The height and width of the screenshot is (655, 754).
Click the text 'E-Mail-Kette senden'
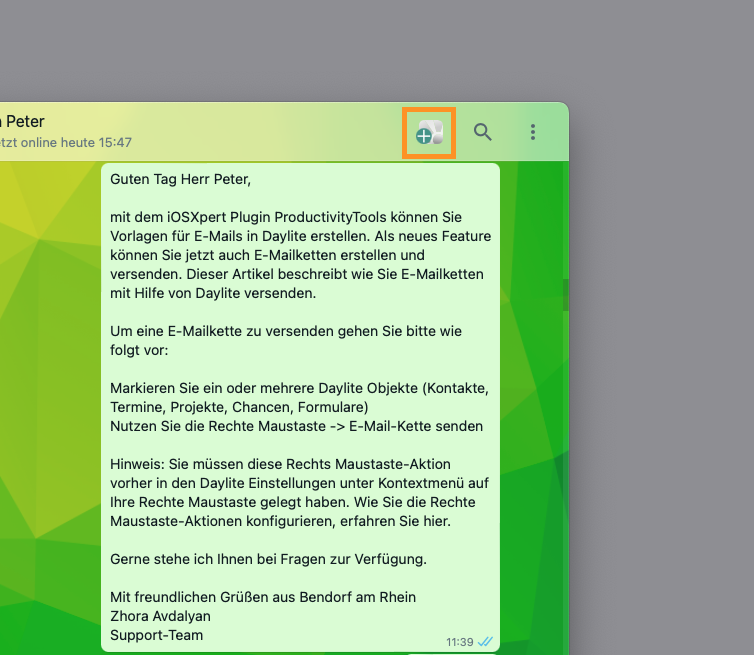[416, 426]
